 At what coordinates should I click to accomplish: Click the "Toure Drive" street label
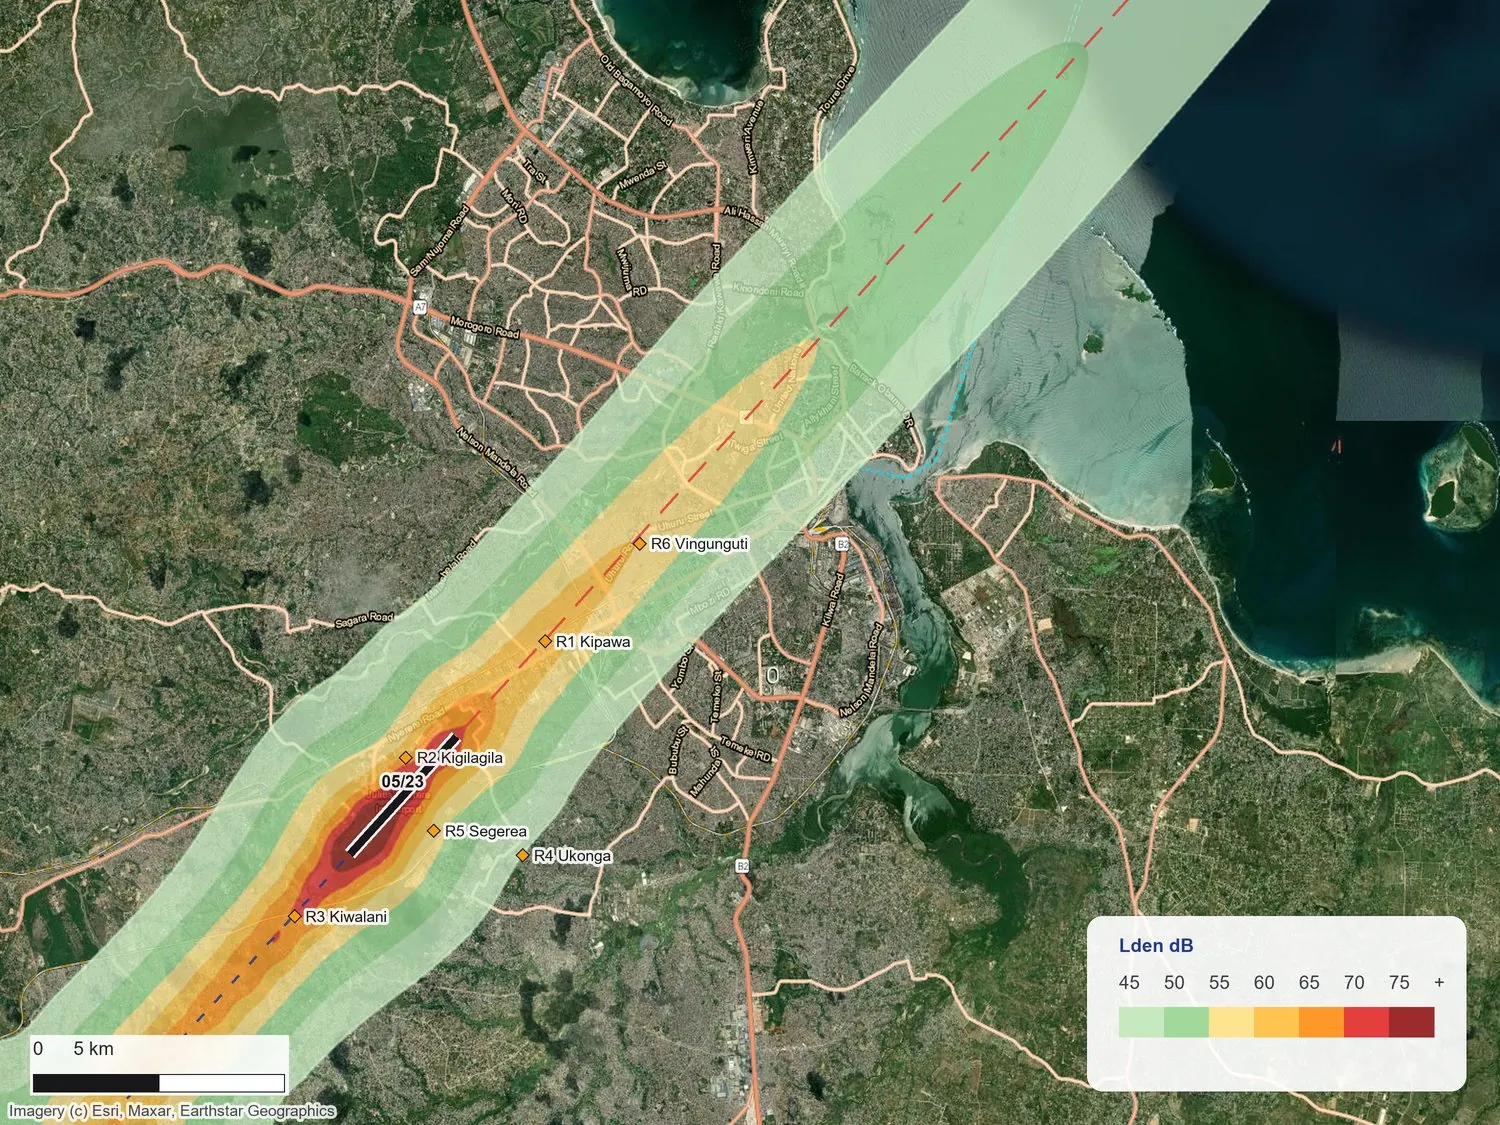tap(835, 90)
